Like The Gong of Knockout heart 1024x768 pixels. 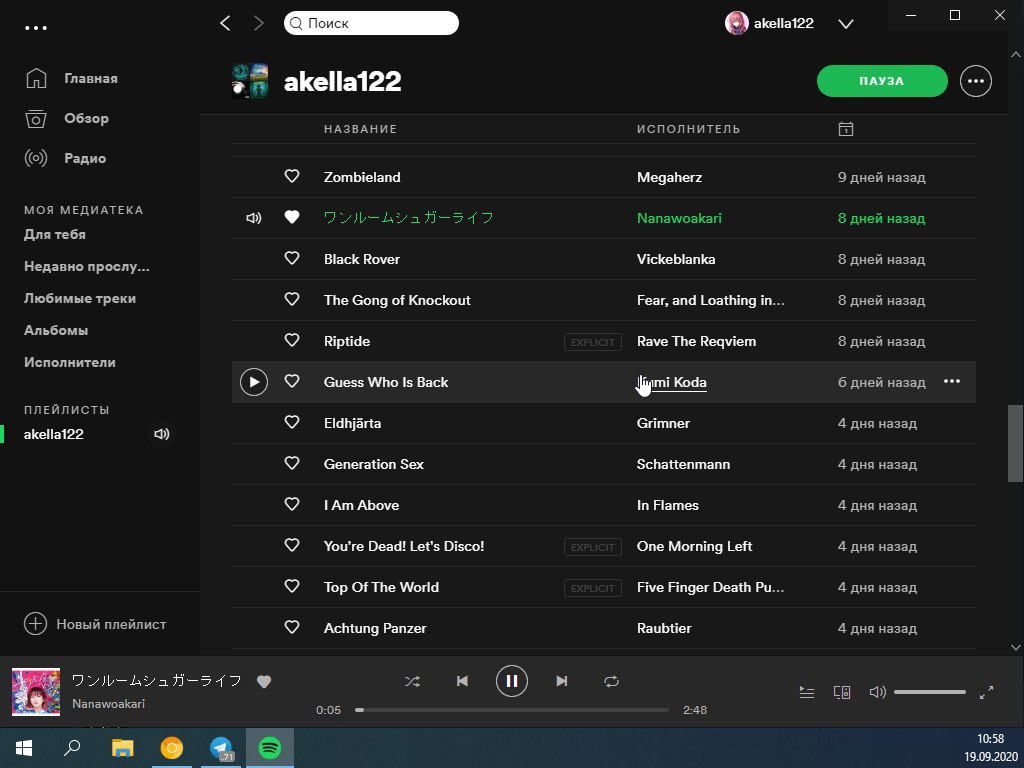(292, 299)
